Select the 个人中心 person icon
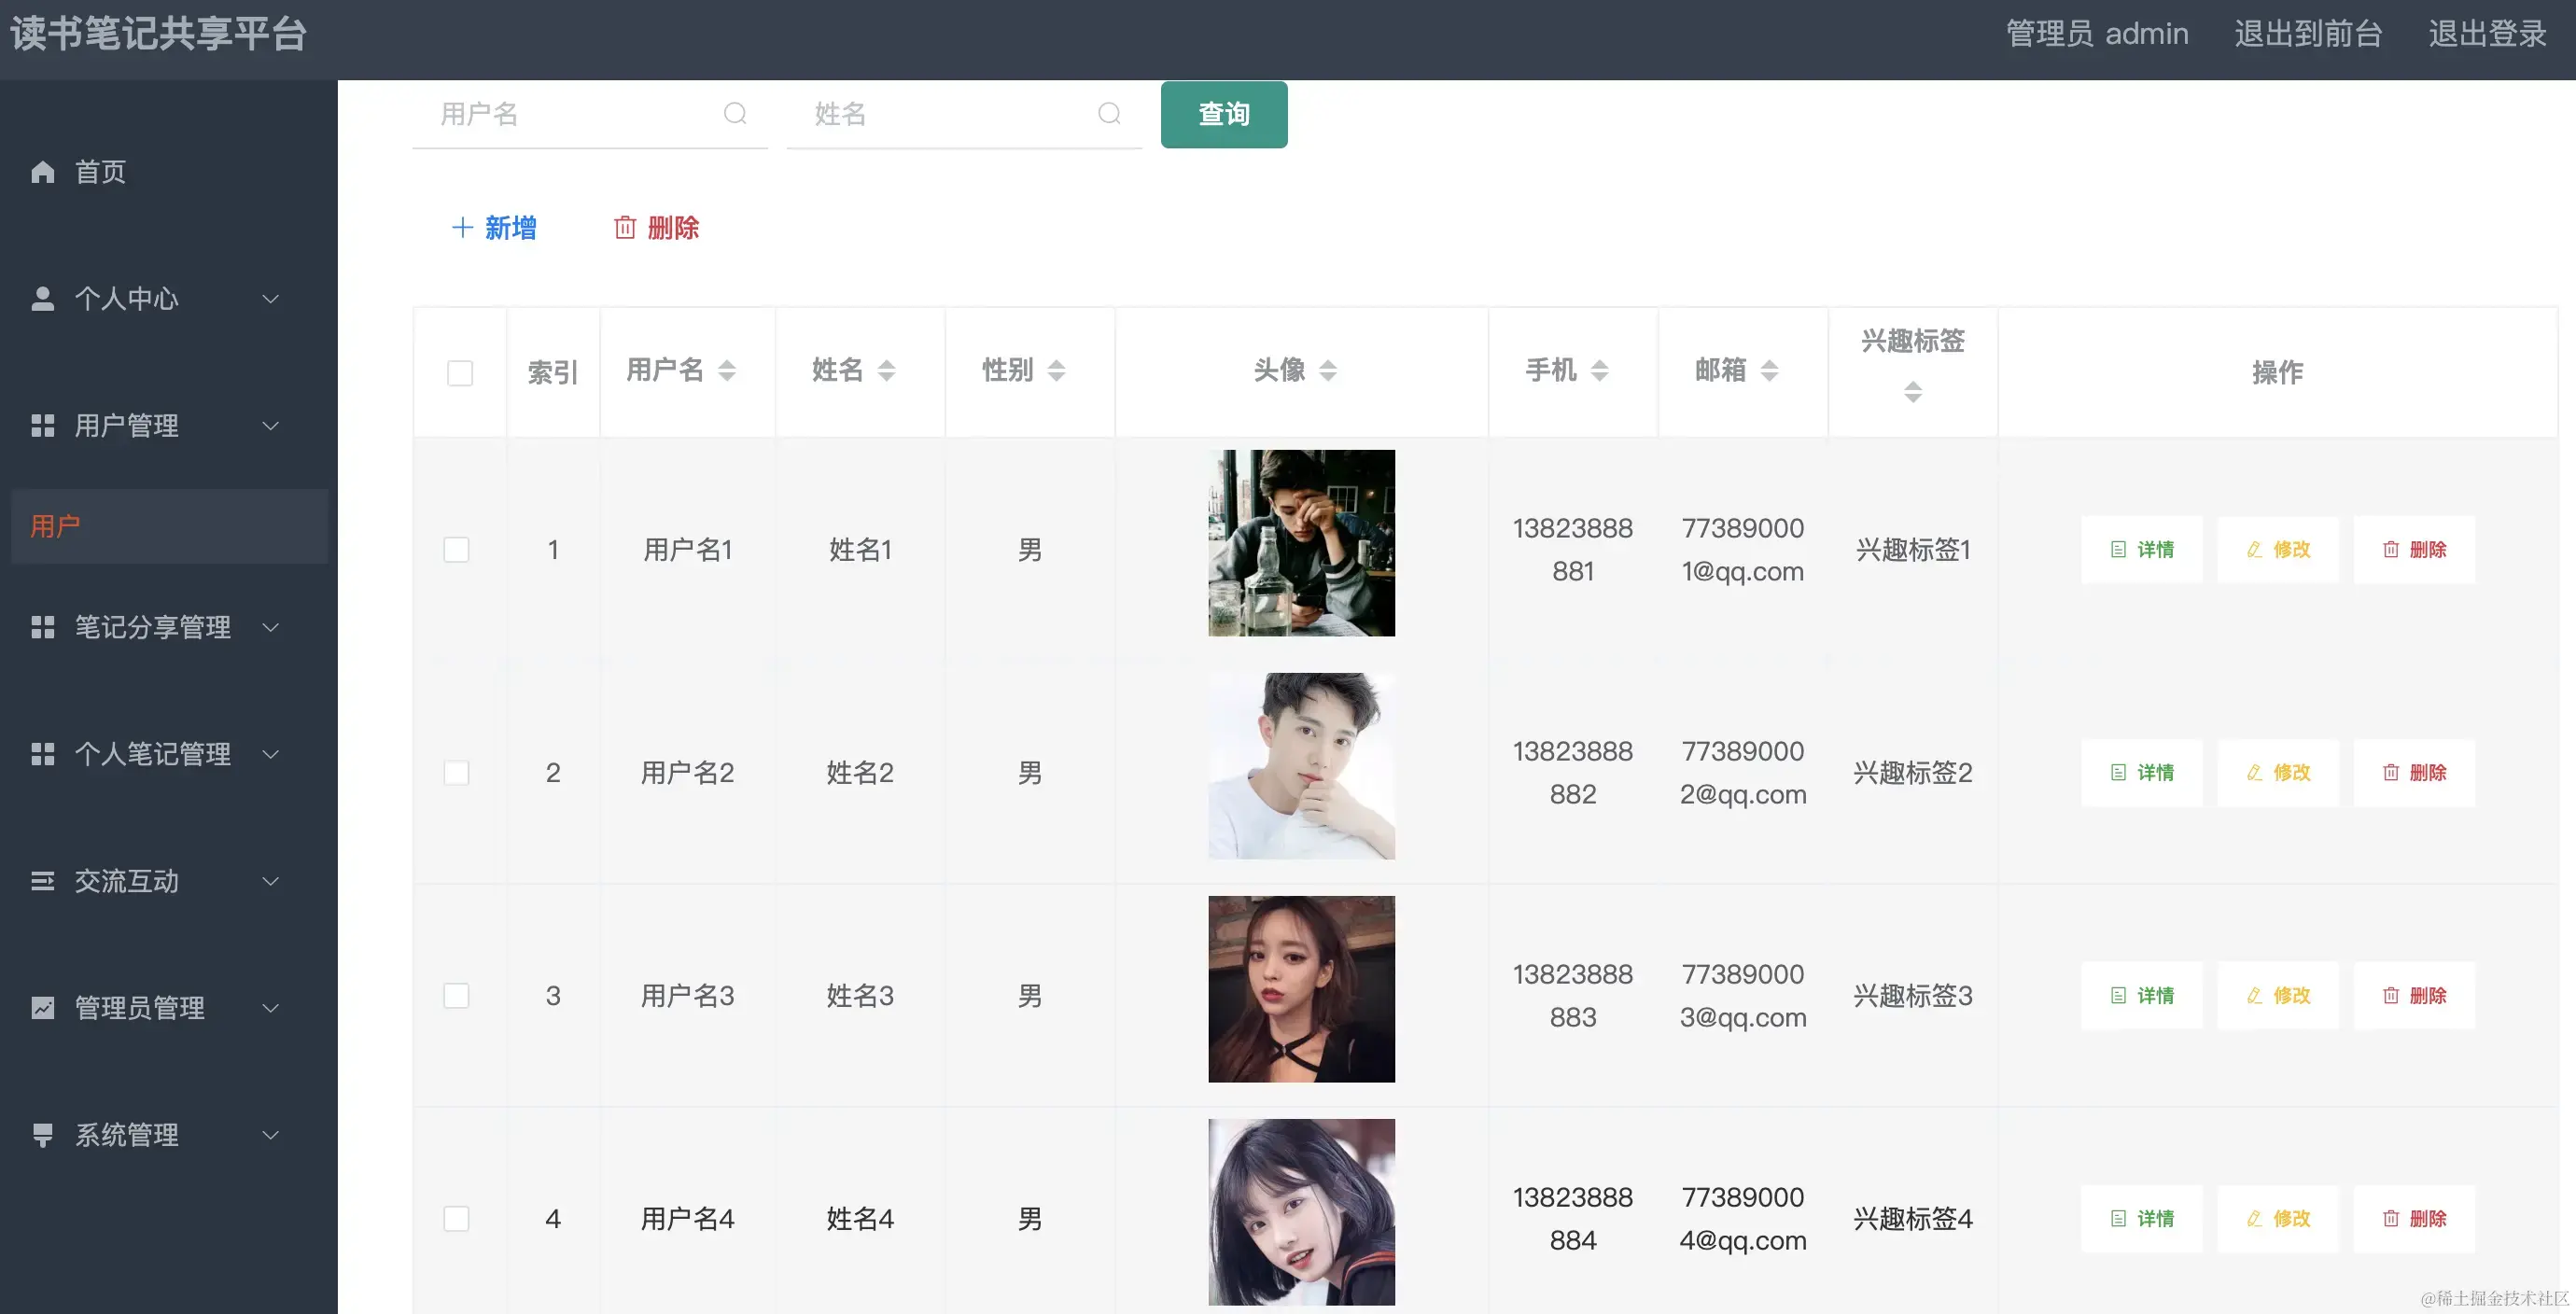Screen dimensions: 2576x1314 43,297
